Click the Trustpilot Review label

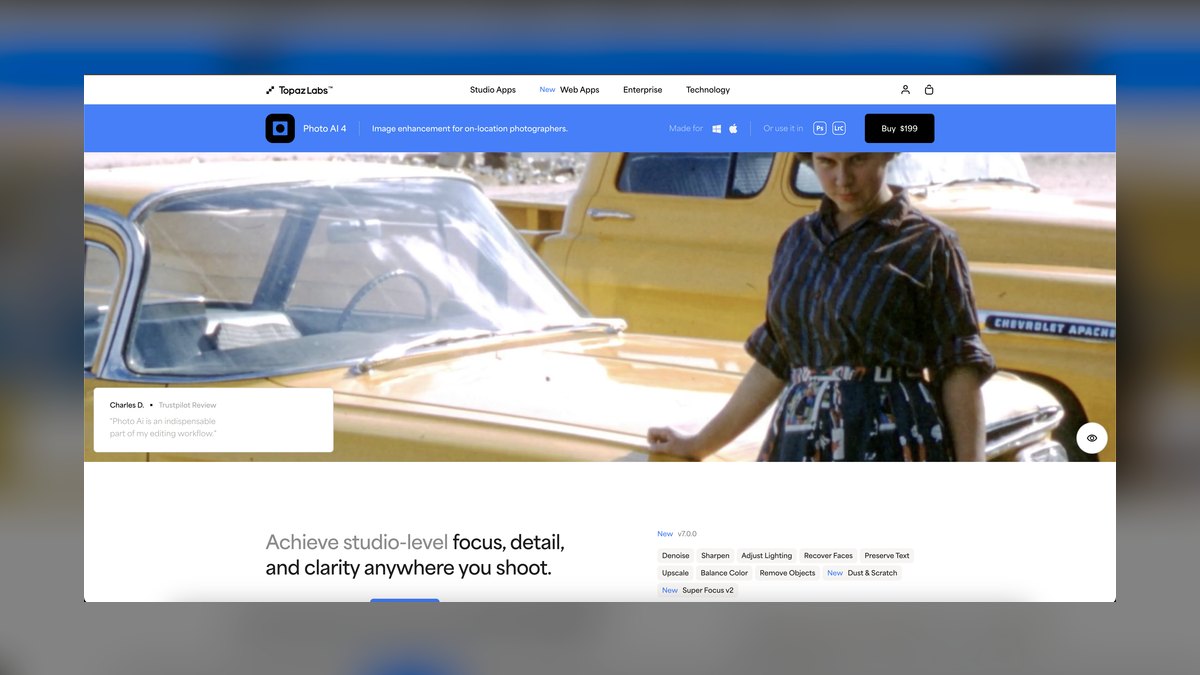point(187,405)
